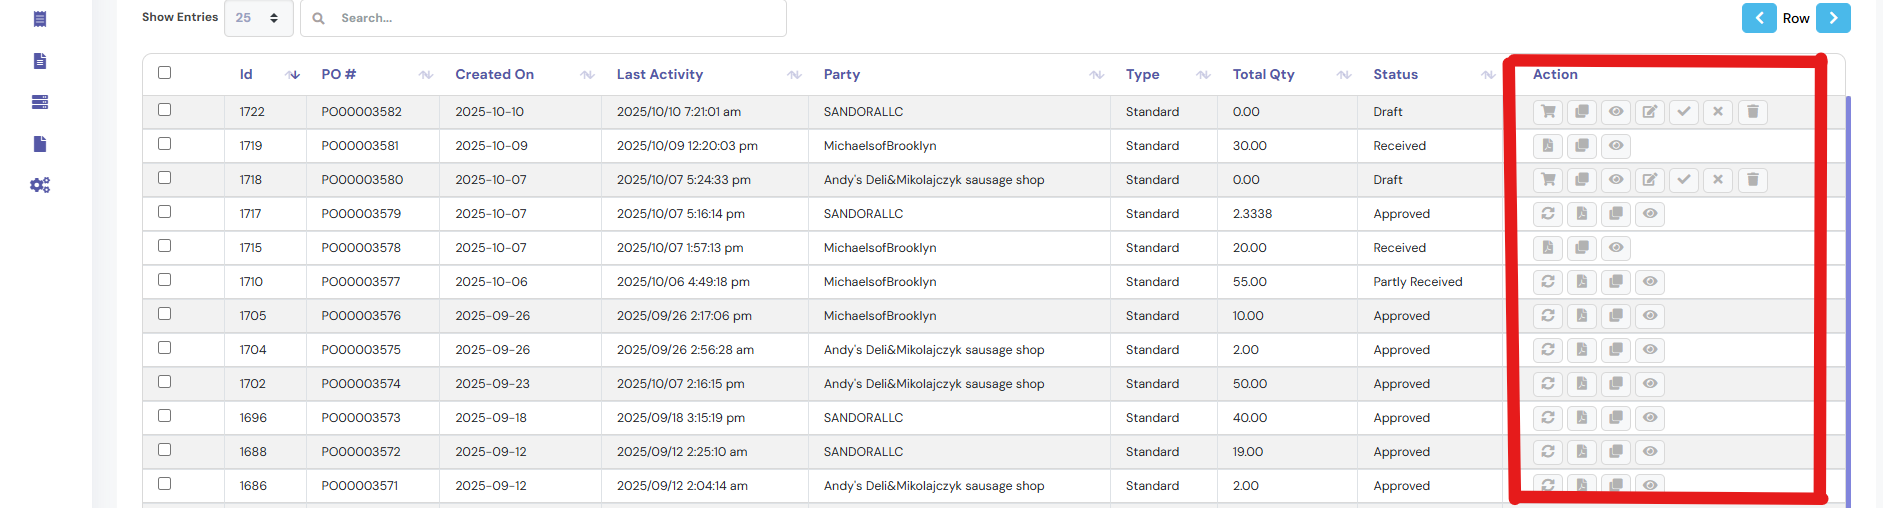Click the previous Row arrow button

point(1759,18)
